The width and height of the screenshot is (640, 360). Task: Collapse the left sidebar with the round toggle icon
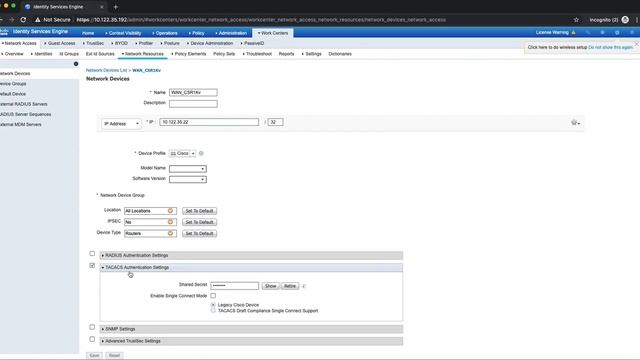(76, 64)
